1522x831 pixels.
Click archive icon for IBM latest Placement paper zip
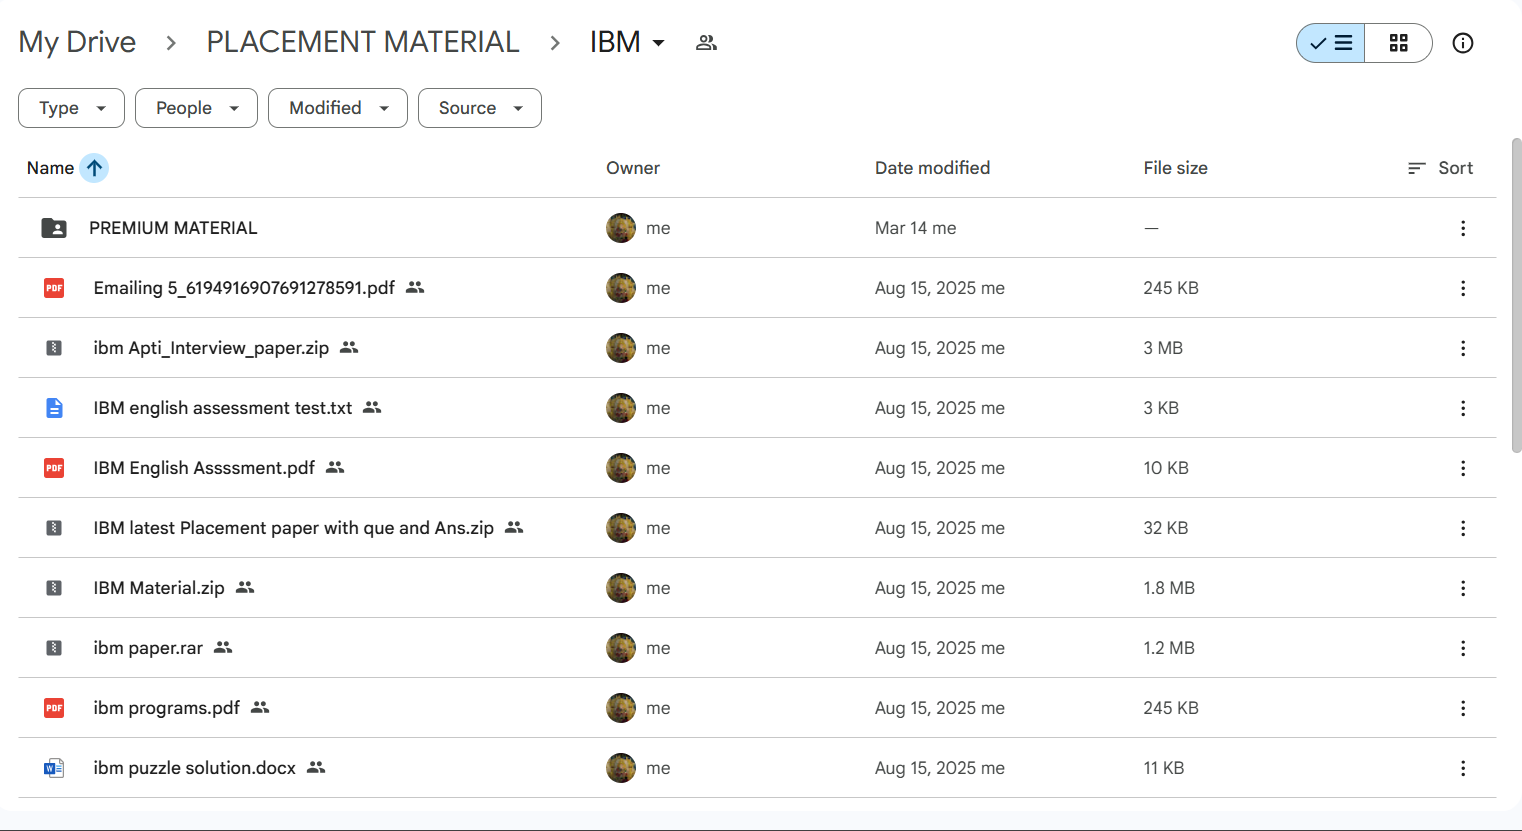[x=54, y=528]
